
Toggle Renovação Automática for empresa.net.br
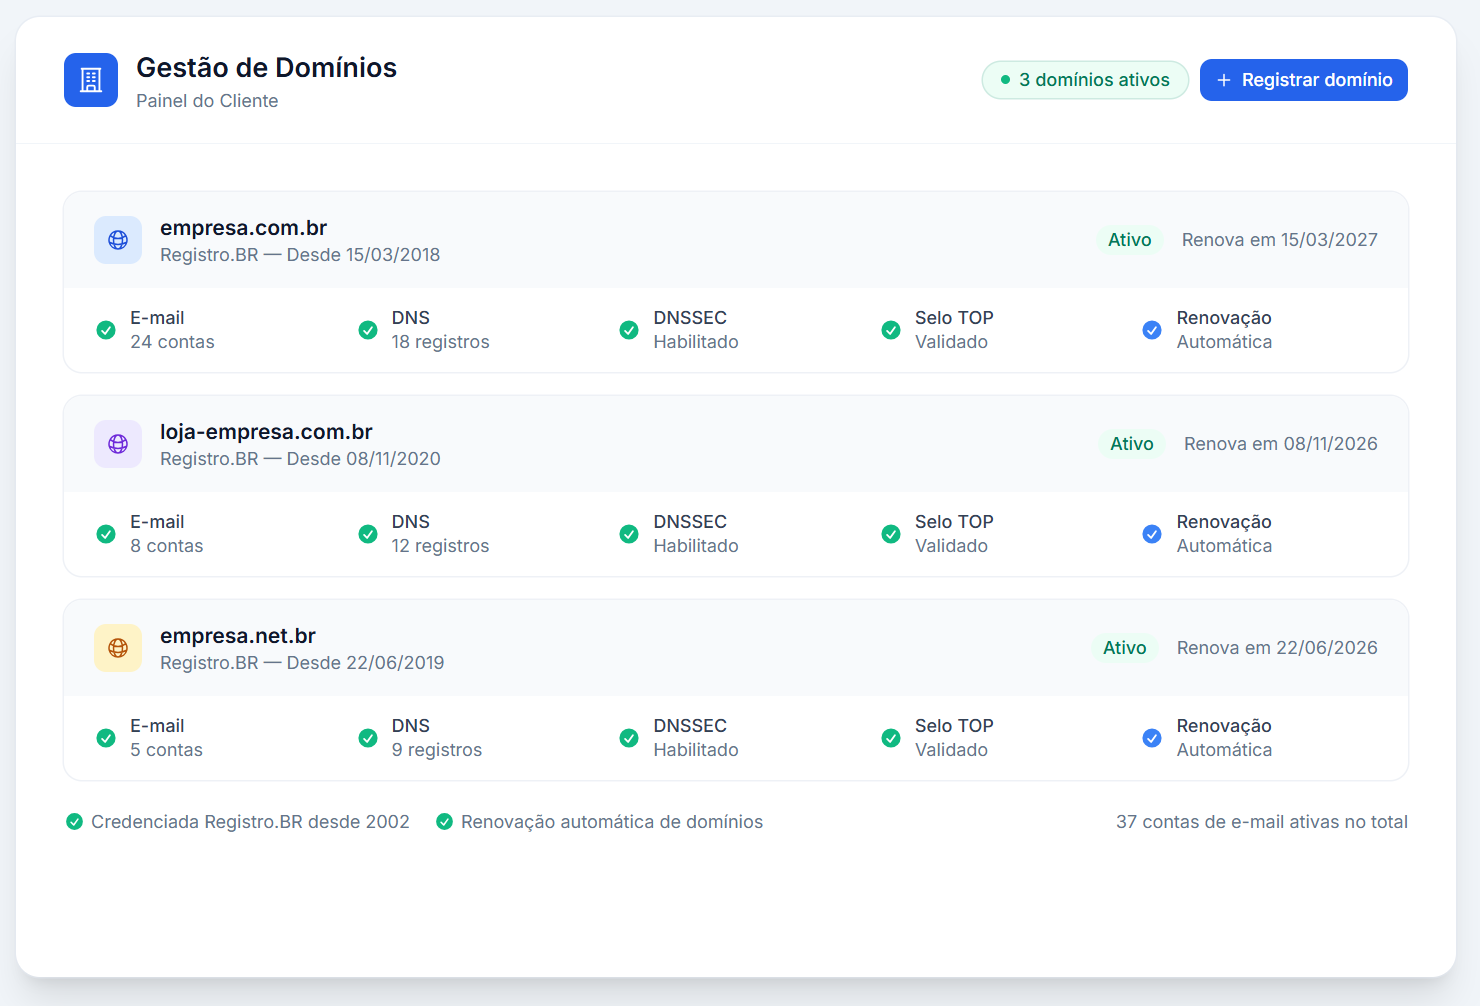[x=1152, y=738]
